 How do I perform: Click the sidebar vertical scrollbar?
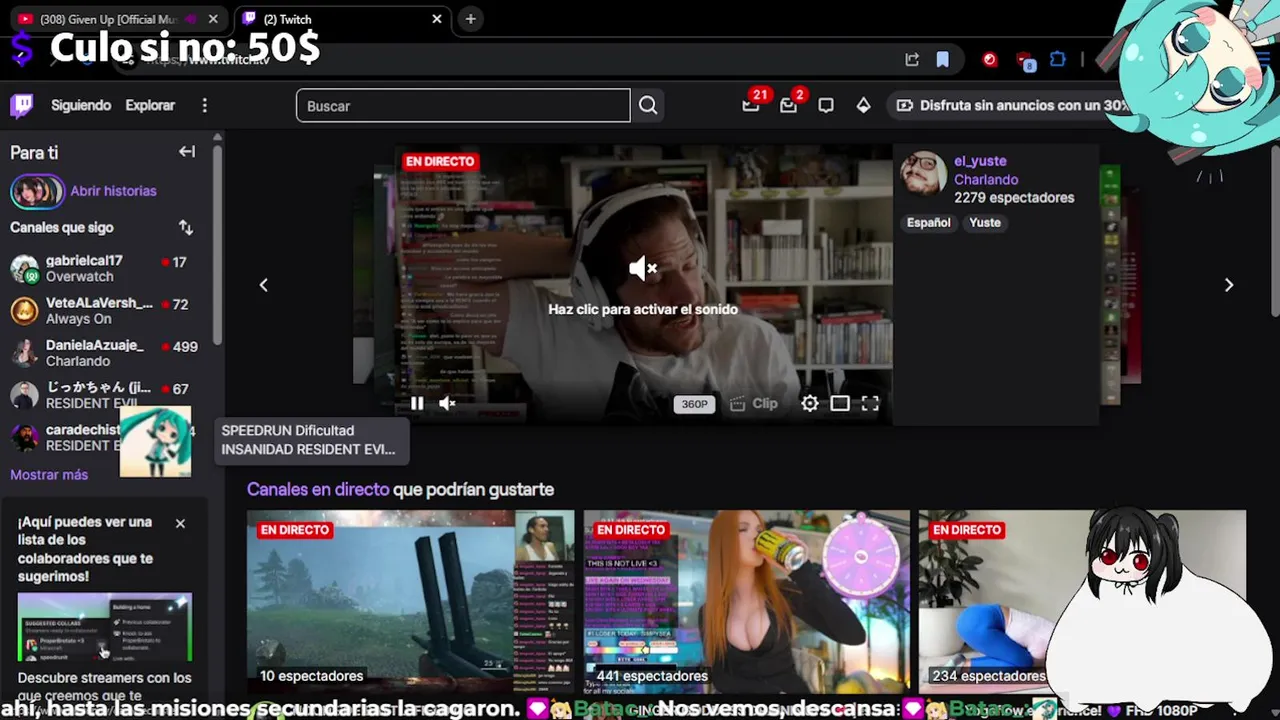pos(217,245)
